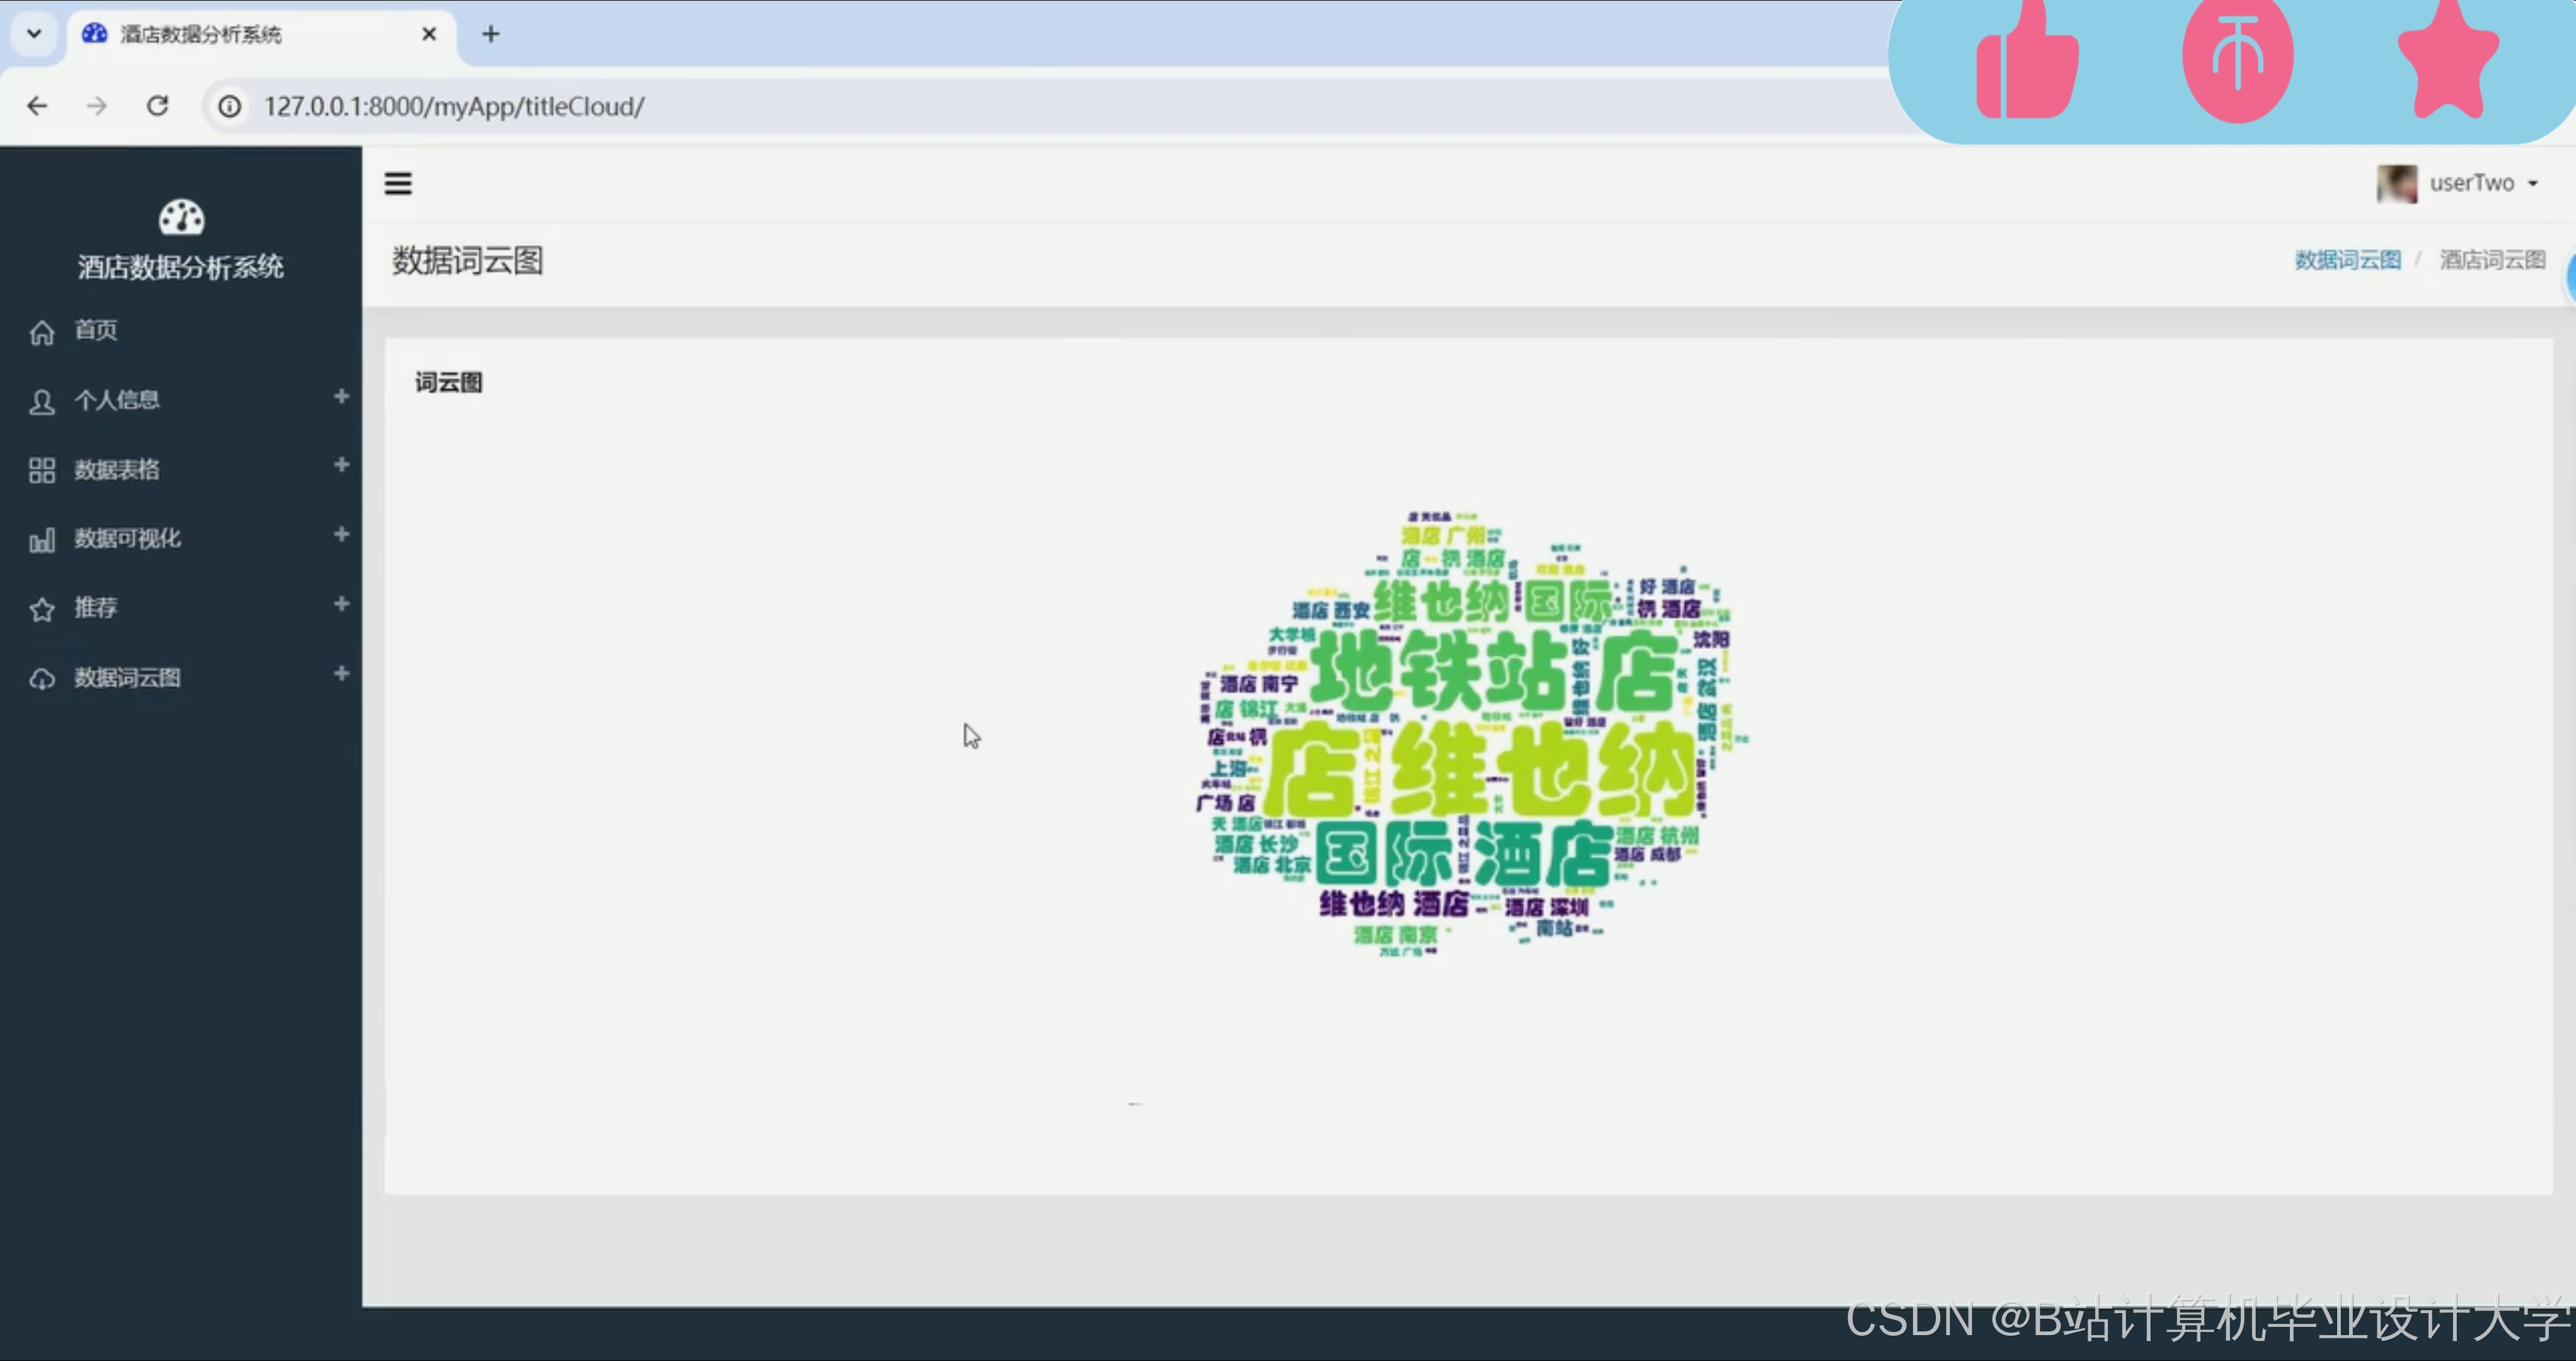Click the grid icon beside 数据表格

tap(42, 470)
